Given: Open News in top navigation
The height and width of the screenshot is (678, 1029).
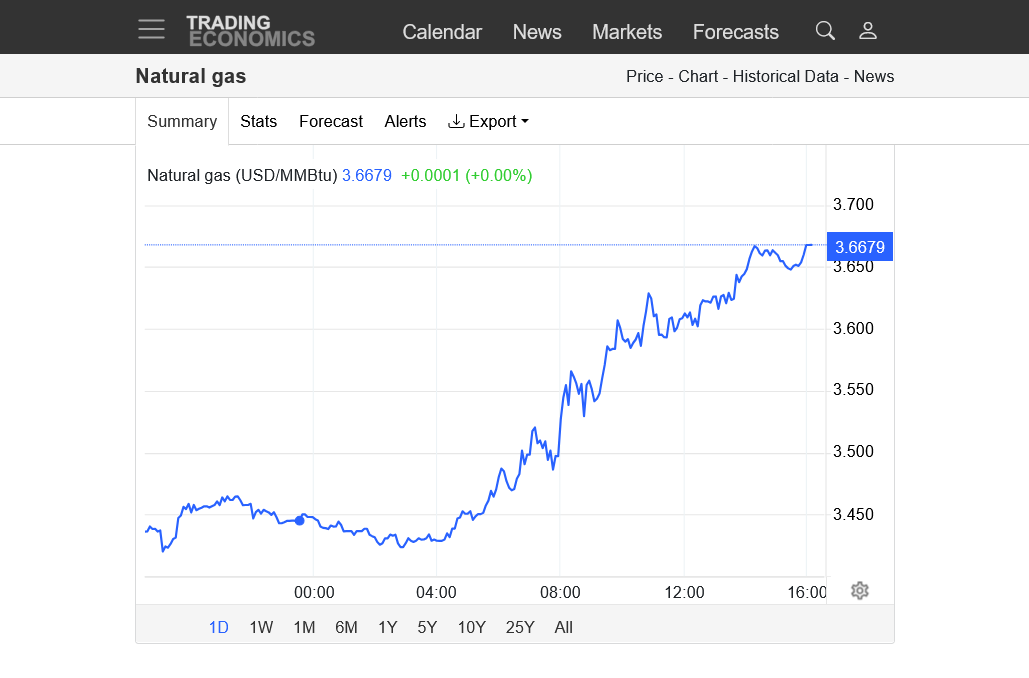Looking at the screenshot, I should [x=537, y=32].
